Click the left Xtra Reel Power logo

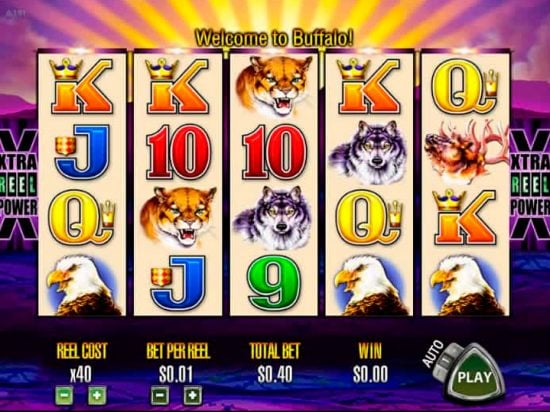[x=19, y=184]
